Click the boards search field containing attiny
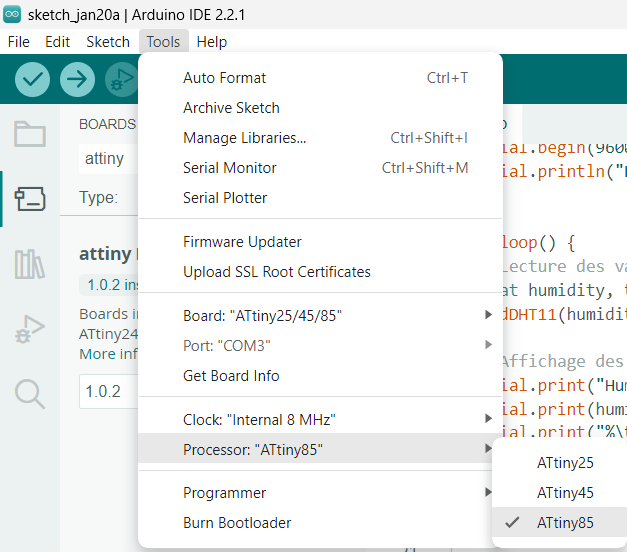This screenshot has height=552, width=627. [108, 158]
